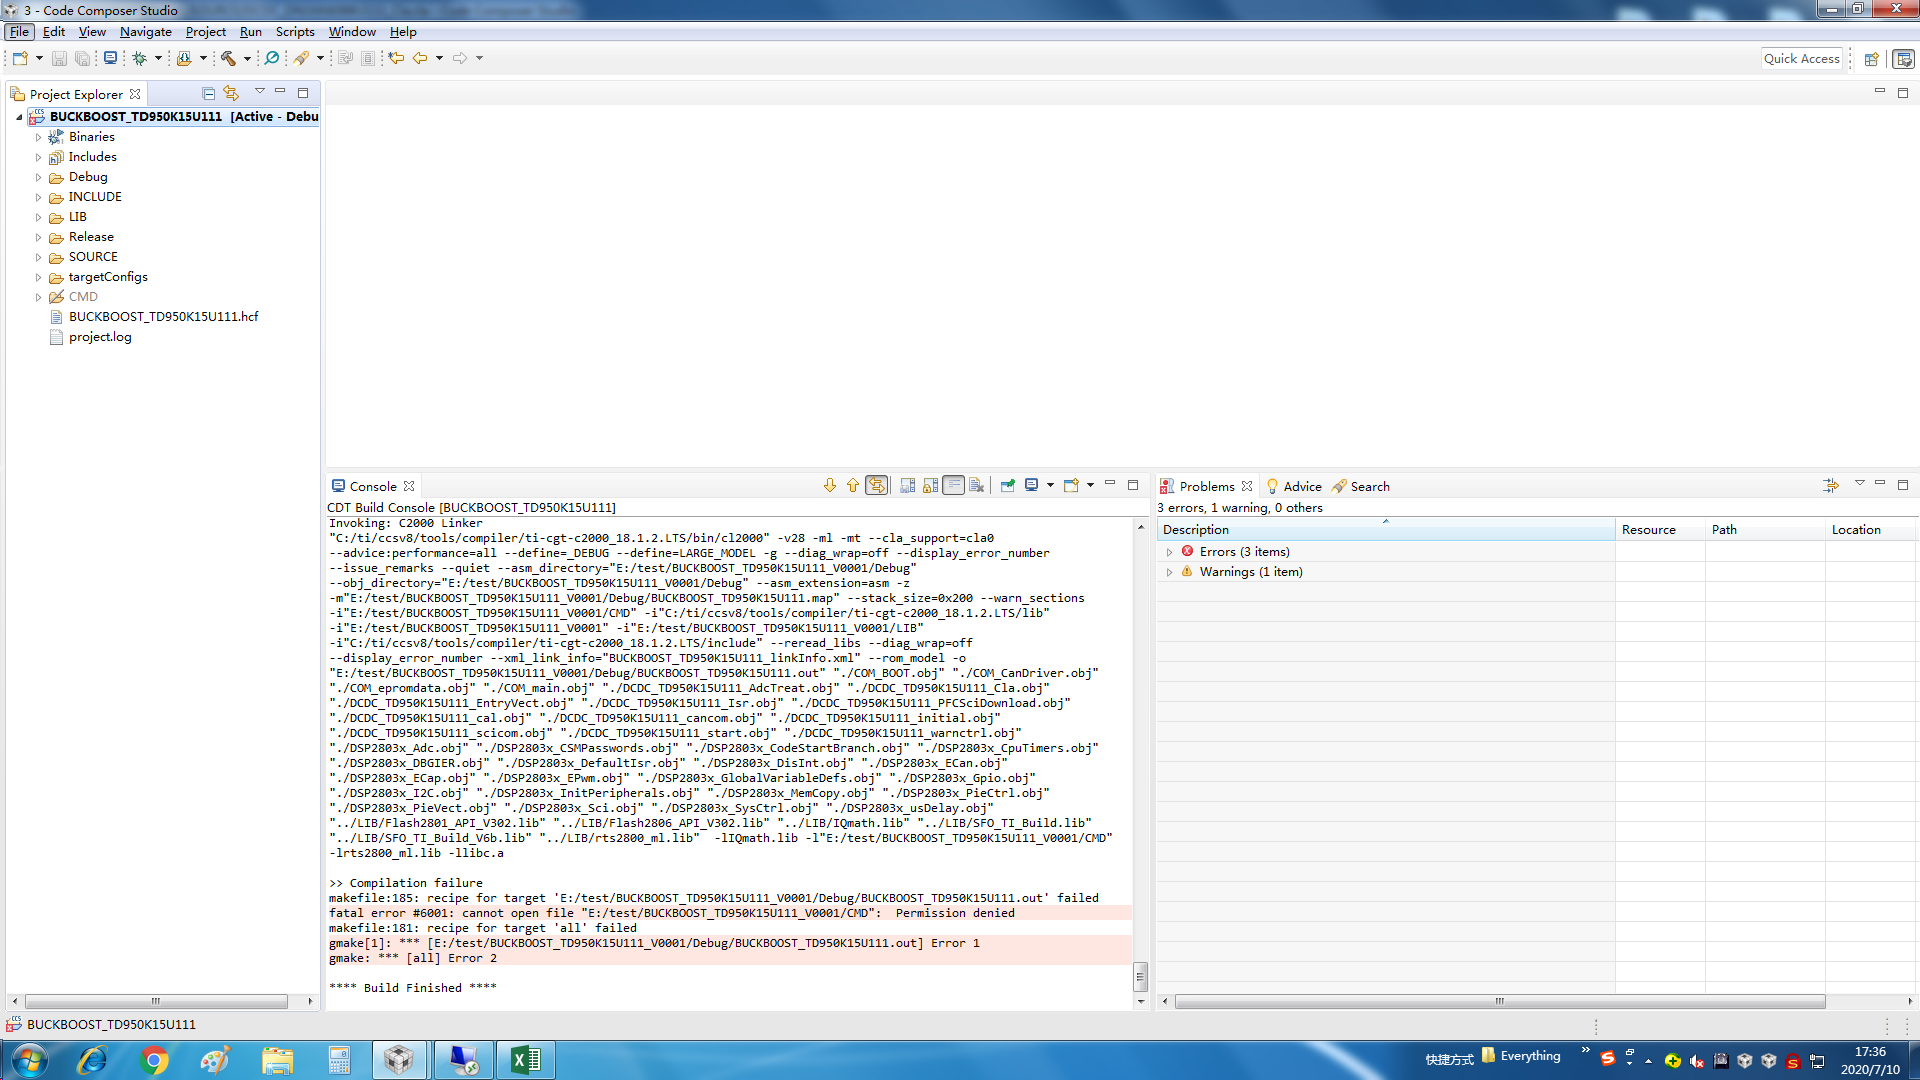Navigate back using the back arrow icon

pos(424,57)
